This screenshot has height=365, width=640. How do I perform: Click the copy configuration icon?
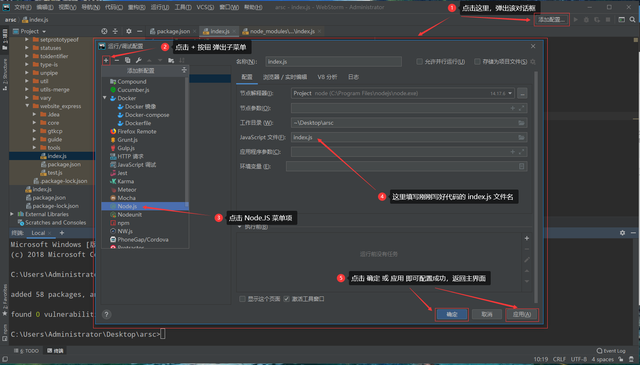[x=127, y=60]
